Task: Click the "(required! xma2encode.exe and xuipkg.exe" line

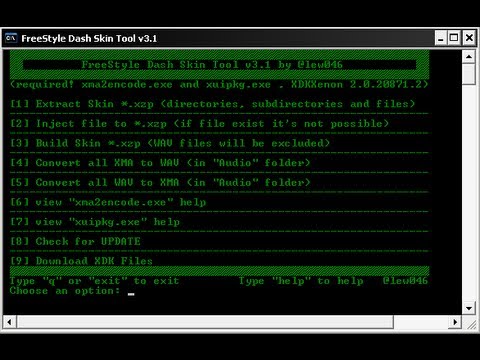Action: 219,84
